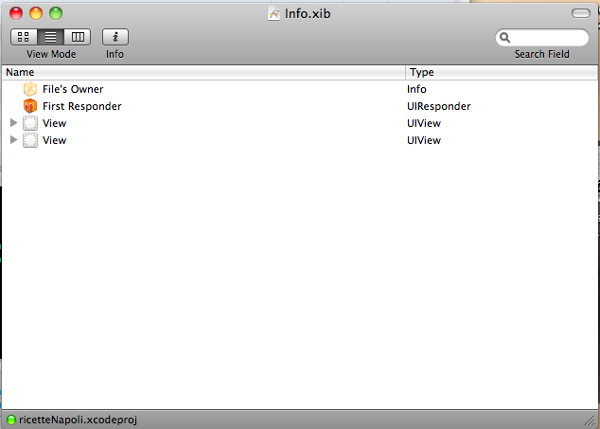
Task: Click the Info.xib title bar document icon
Action: [274, 13]
